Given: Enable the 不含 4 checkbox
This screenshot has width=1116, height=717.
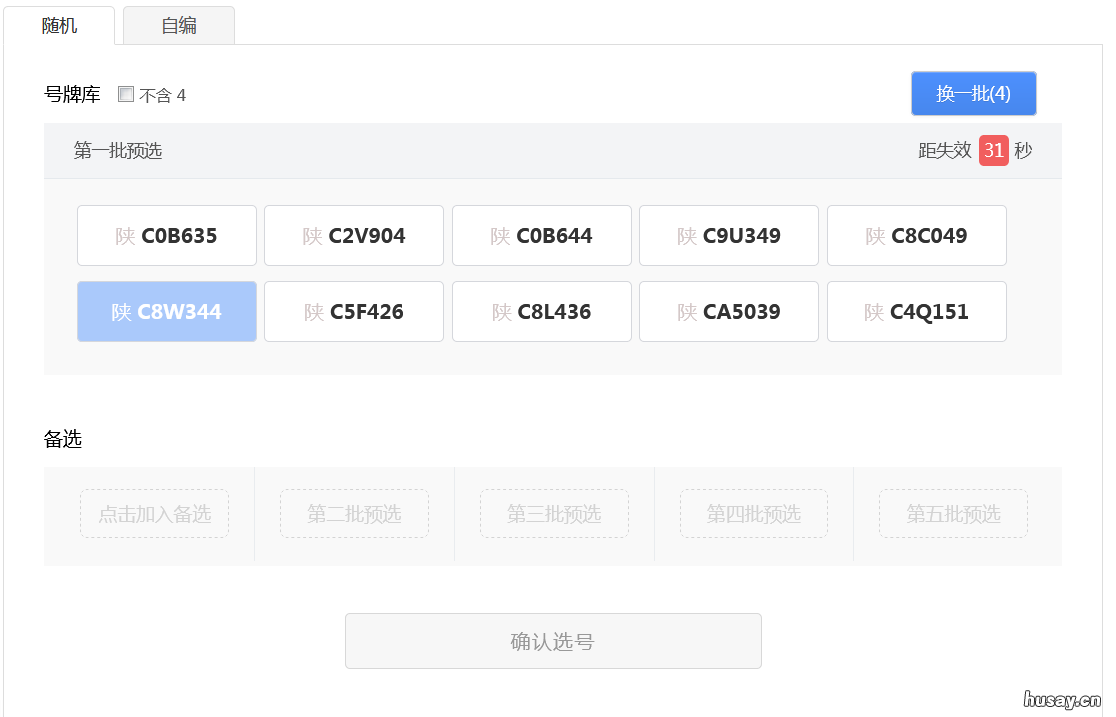Looking at the screenshot, I should click(126, 95).
